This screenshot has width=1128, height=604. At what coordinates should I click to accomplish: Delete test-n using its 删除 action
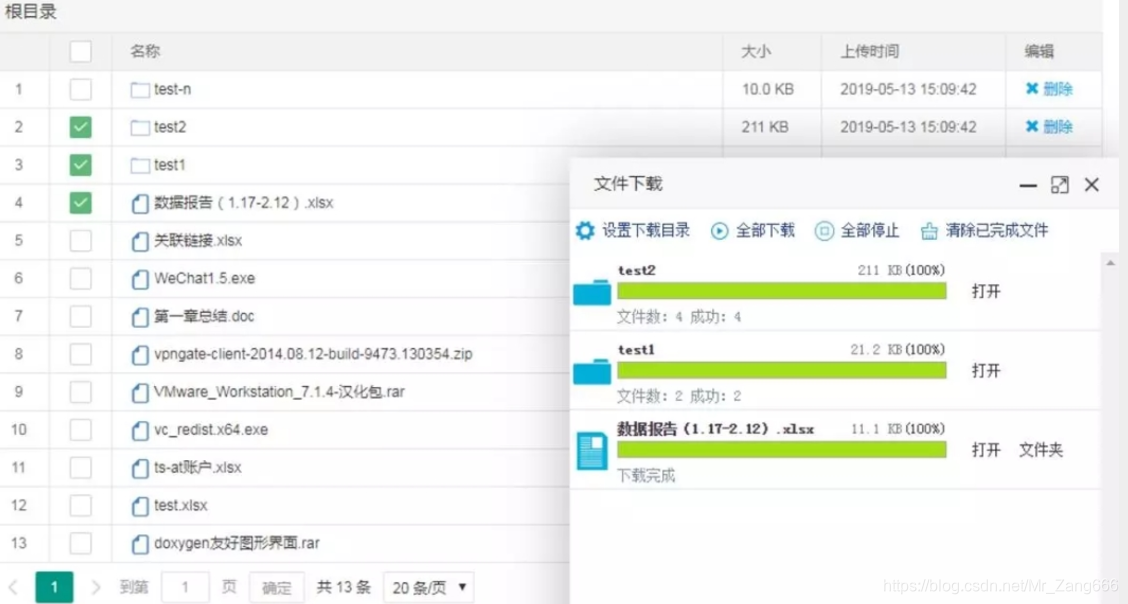pos(1049,89)
